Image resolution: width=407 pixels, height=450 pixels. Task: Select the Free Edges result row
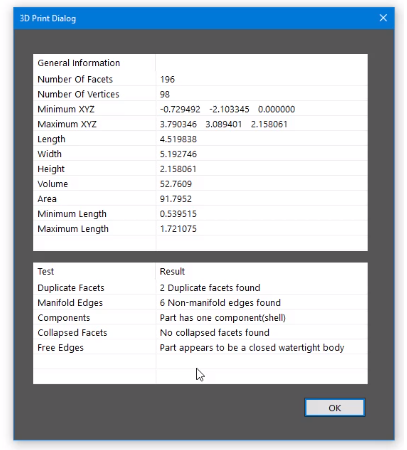click(x=200, y=348)
